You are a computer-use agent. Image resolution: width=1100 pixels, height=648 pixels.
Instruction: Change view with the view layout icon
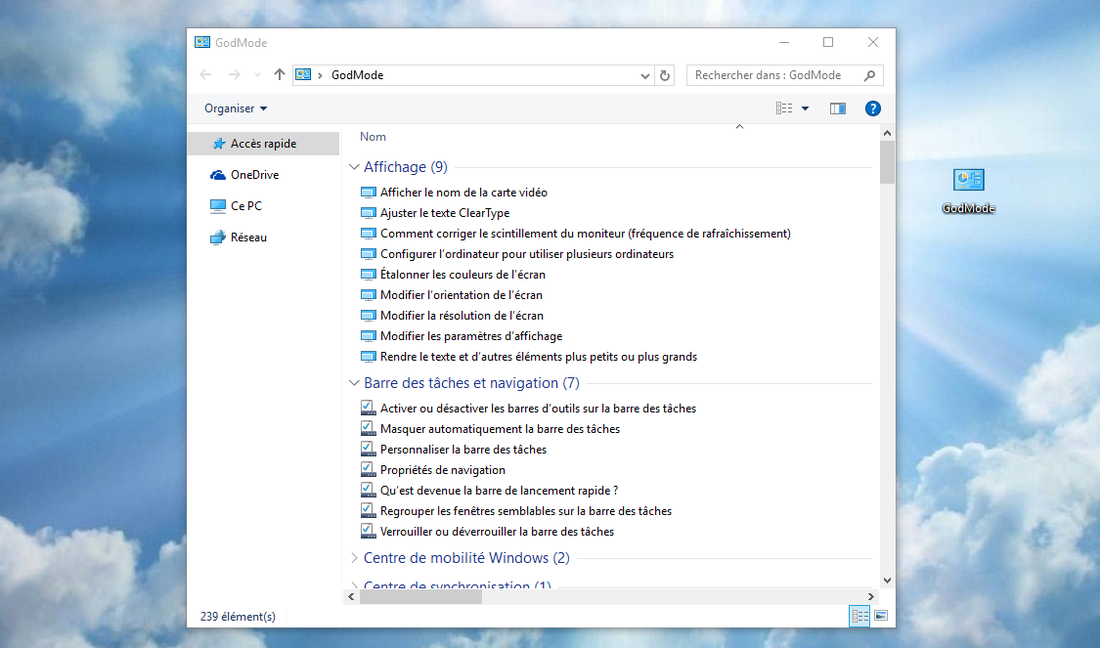[x=784, y=108]
